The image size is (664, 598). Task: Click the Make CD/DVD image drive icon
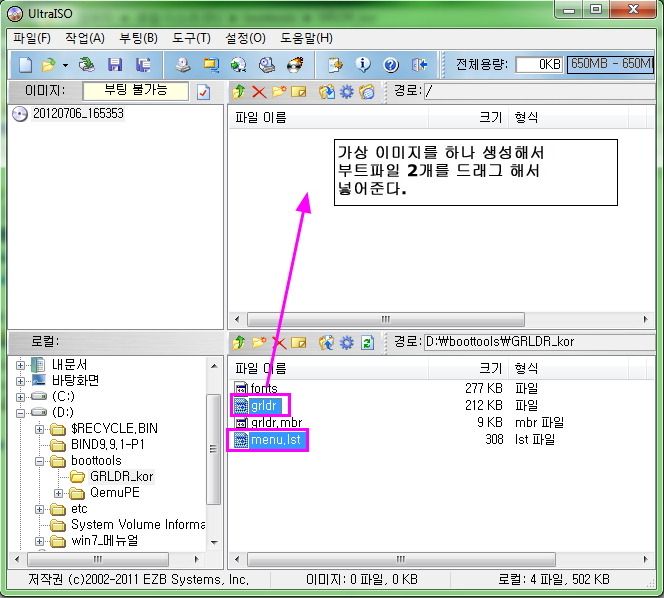[x=183, y=65]
